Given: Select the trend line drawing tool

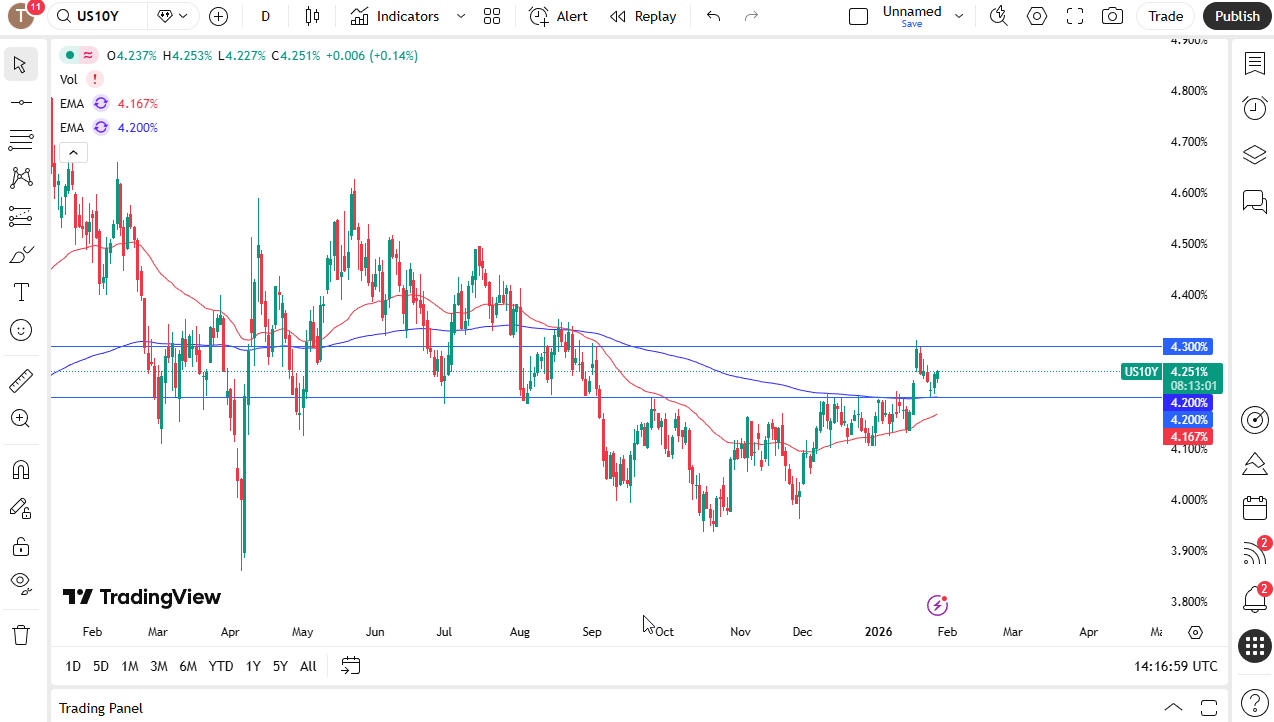Looking at the screenshot, I should [x=20, y=102].
